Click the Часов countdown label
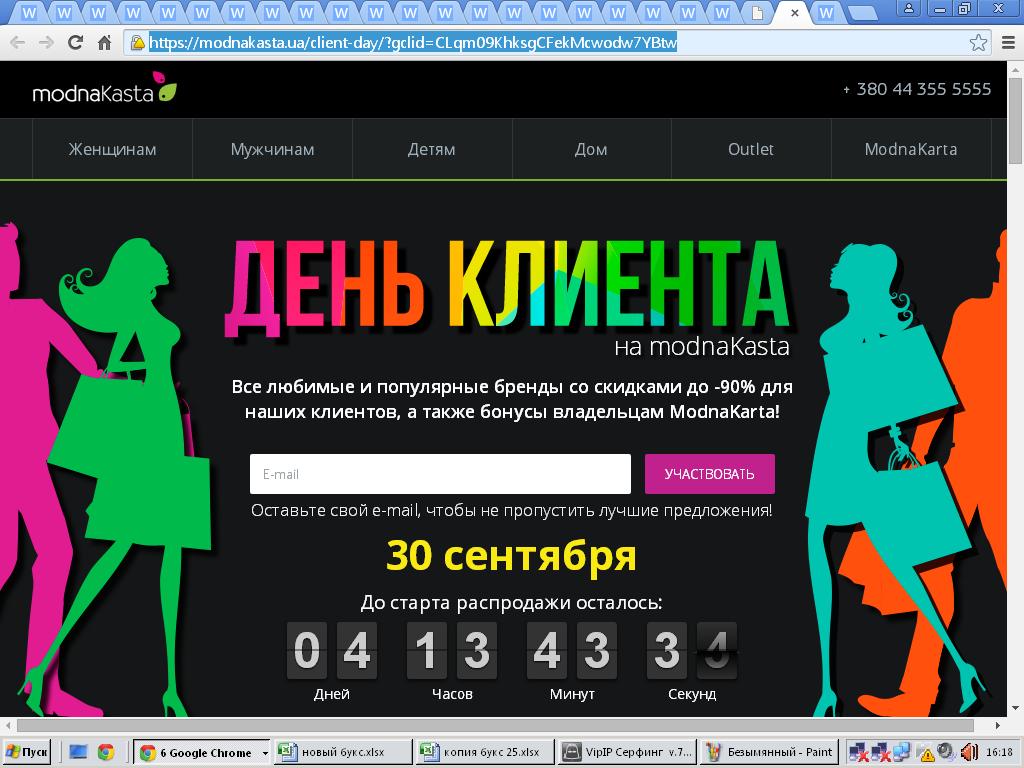This screenshot has height=768, width=1024. (452, 694)
